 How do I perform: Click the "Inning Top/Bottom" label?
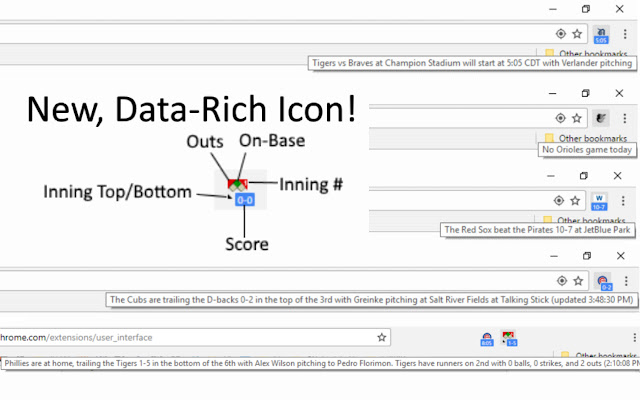click(118, 192)
